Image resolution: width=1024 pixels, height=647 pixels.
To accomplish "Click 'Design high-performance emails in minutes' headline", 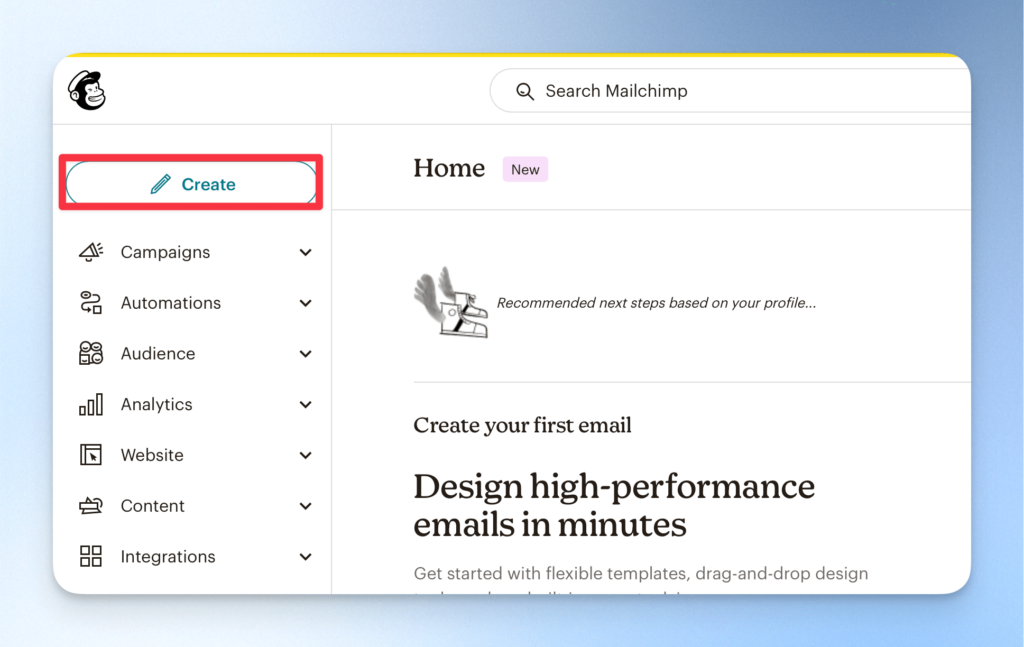I will 614,505.
